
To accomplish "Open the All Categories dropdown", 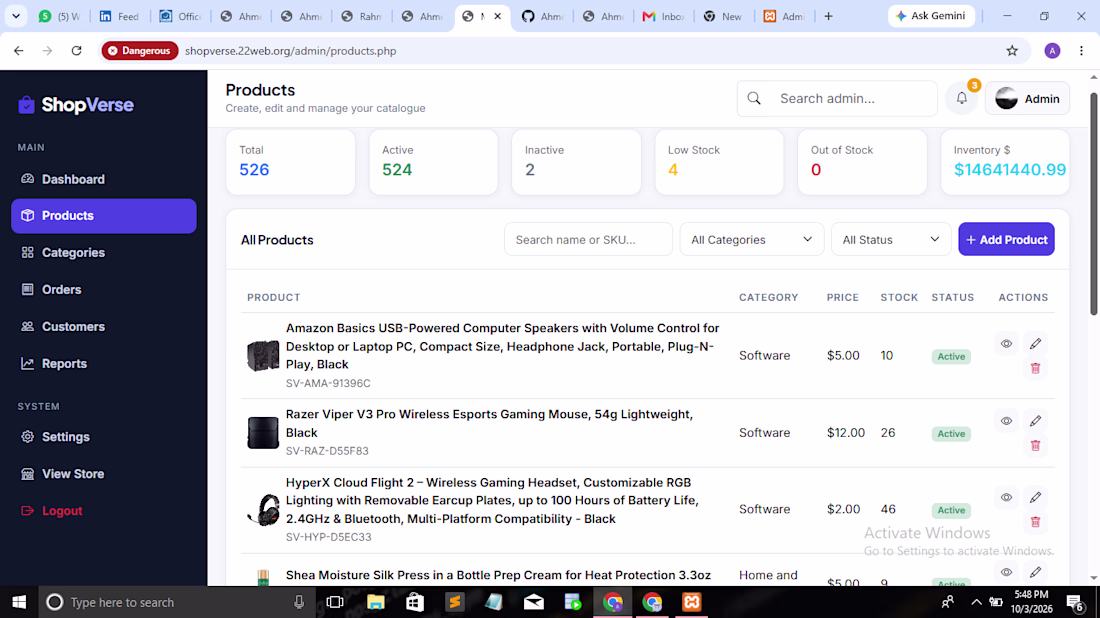I will pyautogui.click(x=751, y=239).
